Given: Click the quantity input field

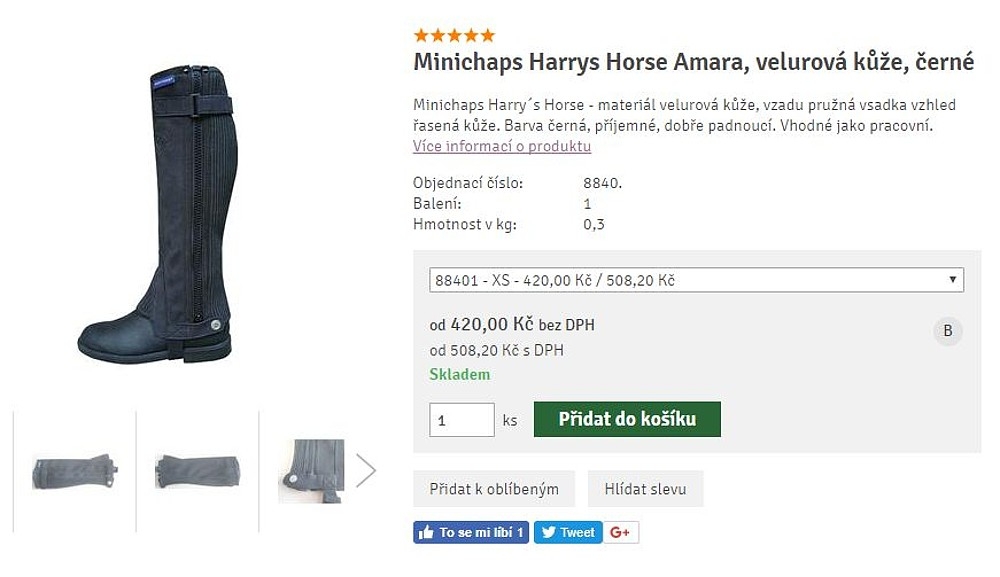Looking at the screenshot, I should point(461,420).
